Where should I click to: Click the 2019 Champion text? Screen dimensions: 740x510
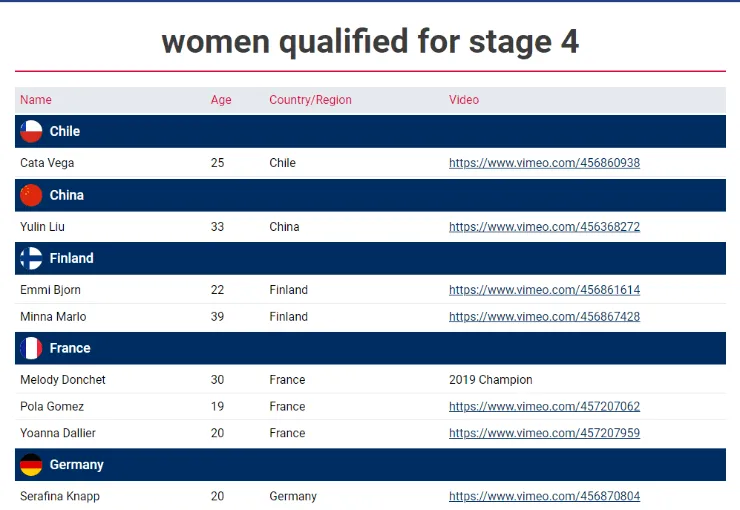tap(491, 380)
